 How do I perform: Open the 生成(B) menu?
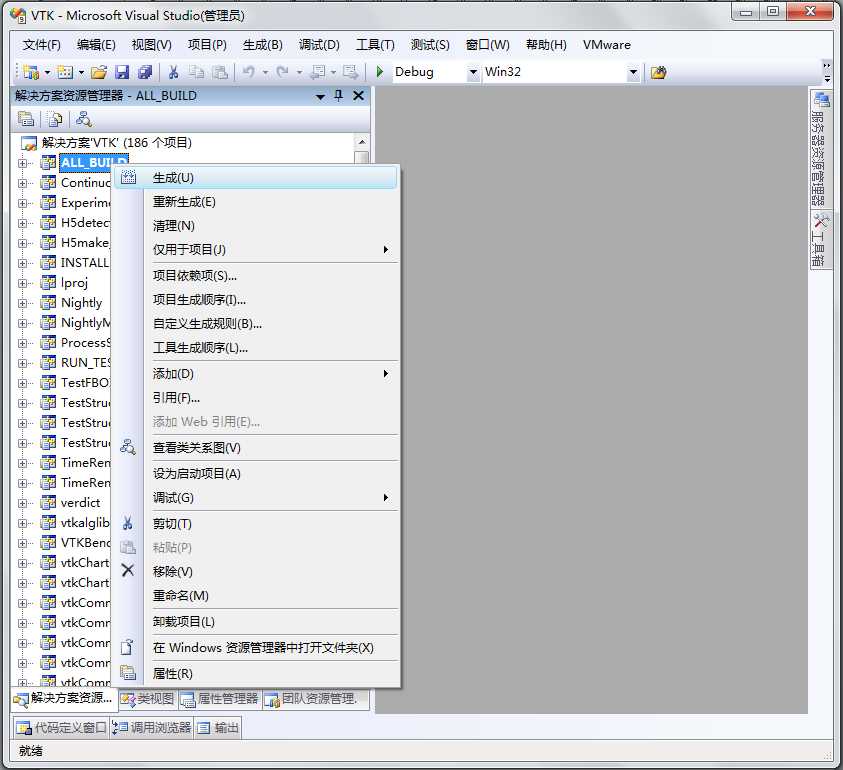[262, 45]
